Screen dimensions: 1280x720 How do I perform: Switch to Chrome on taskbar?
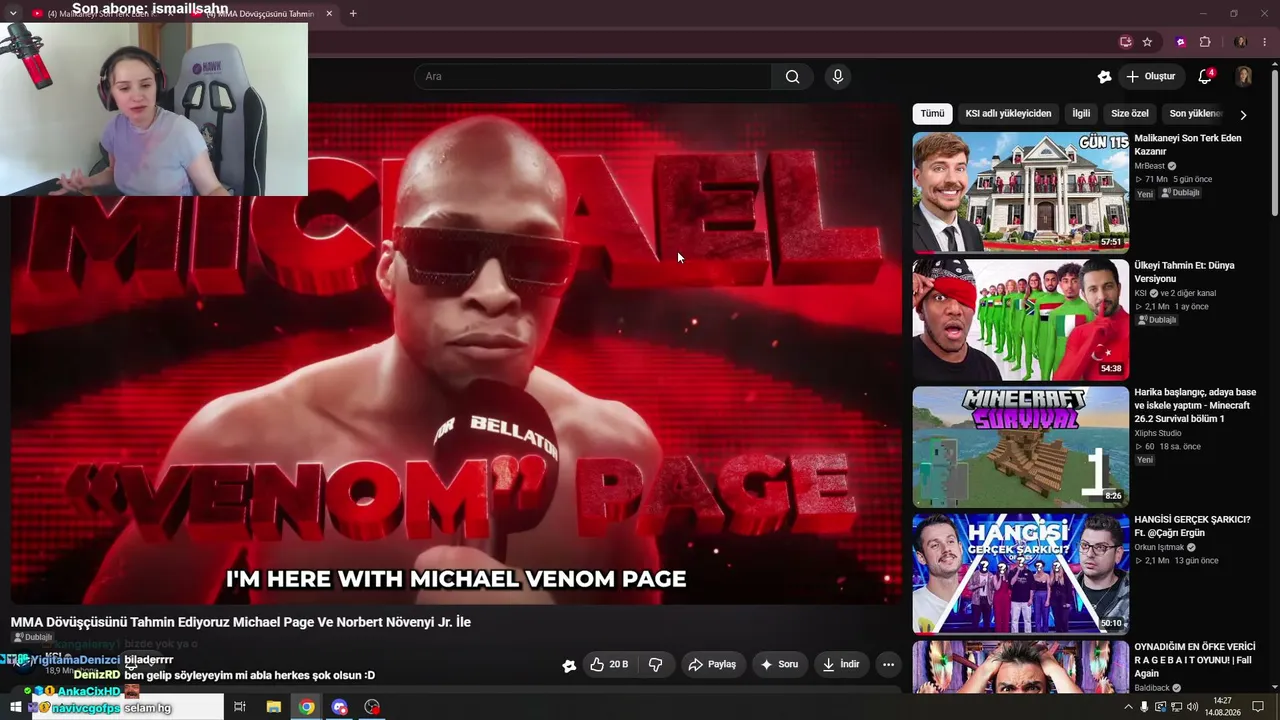(x=306, y=707)
